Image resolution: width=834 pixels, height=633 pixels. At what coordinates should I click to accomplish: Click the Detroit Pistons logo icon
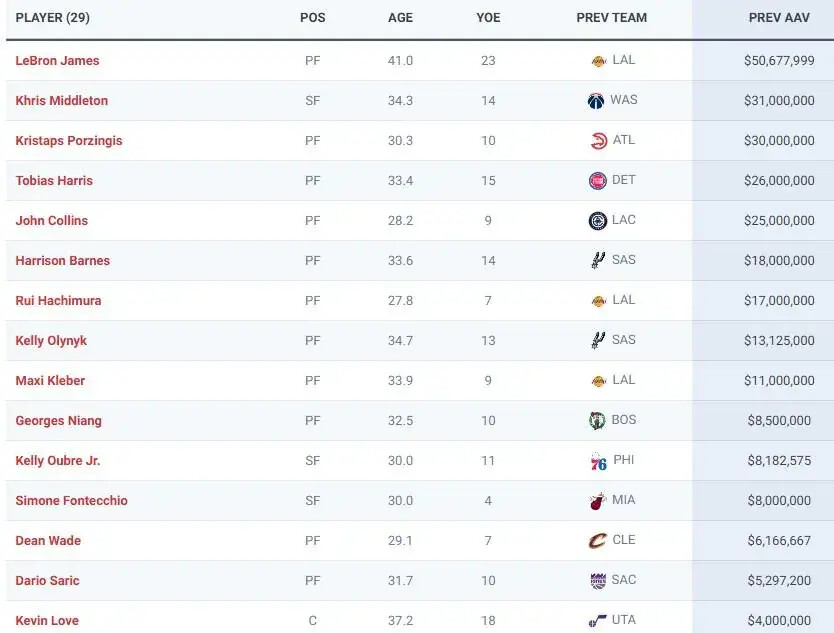(x=598, y=181)
